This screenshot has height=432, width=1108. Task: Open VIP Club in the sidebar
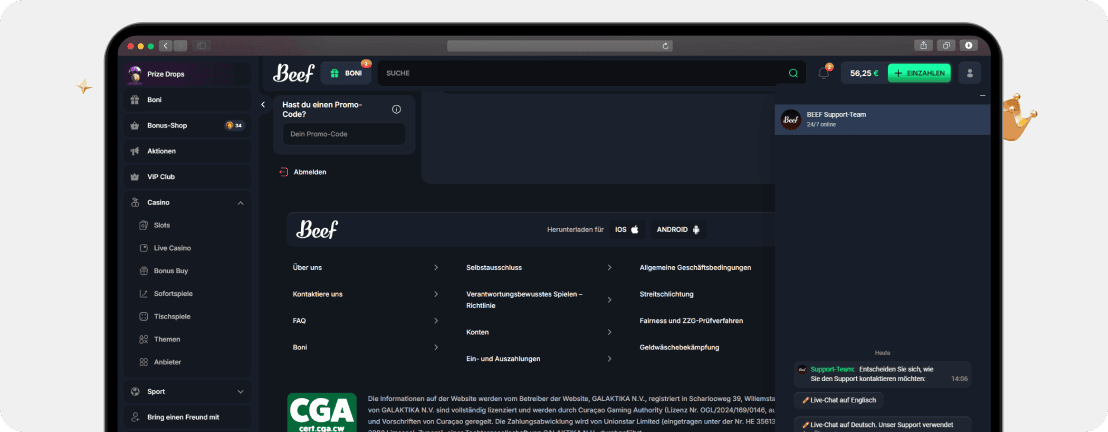[188, 177]
